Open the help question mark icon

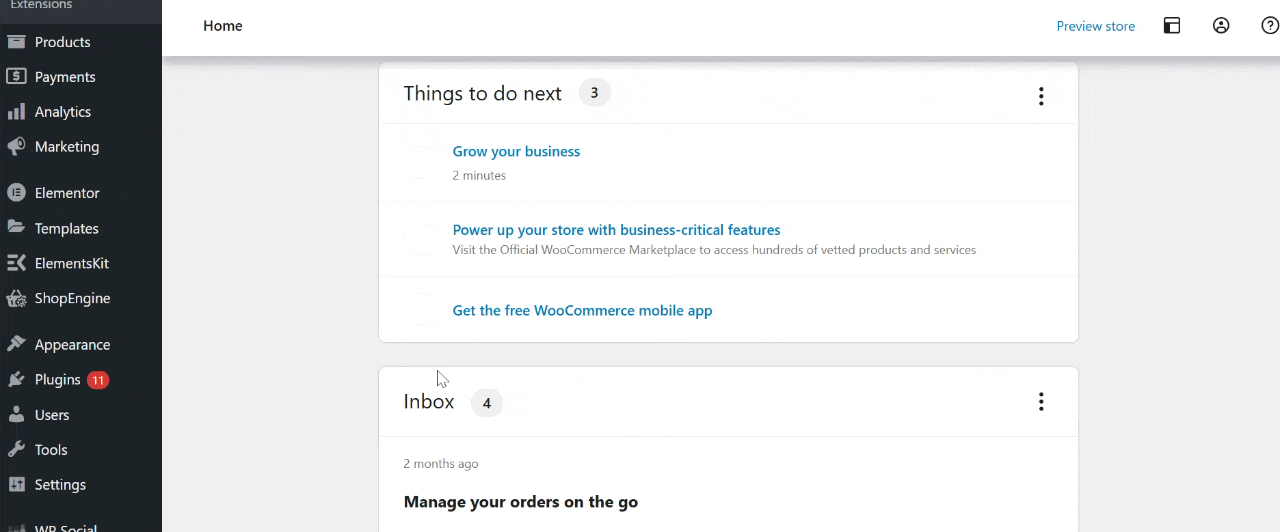1270,26
